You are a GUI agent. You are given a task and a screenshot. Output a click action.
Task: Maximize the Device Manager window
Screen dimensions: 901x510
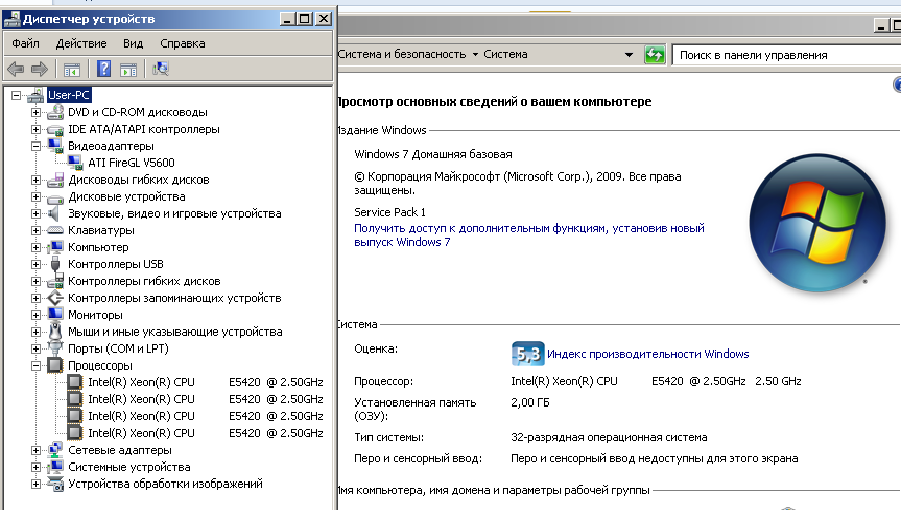pos(305,19)
